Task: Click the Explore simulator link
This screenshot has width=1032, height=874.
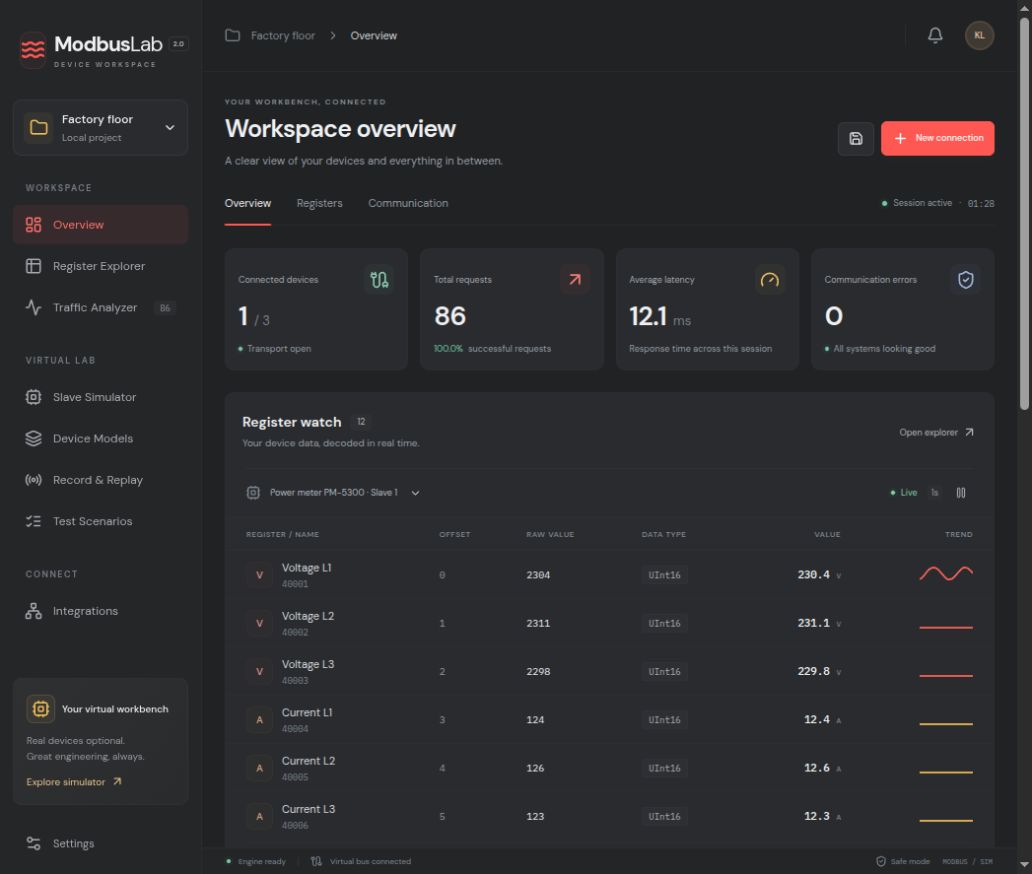Action: (74, 782)
